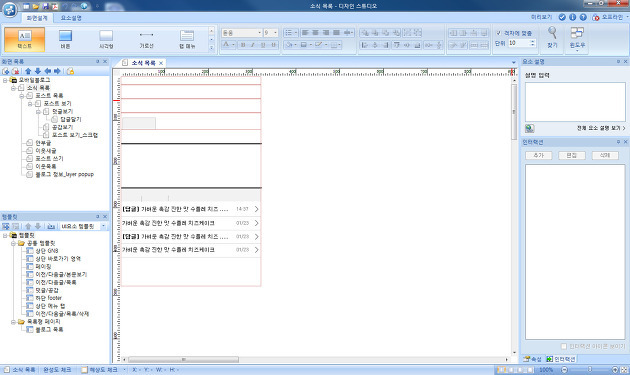Click 완성도 체크 in status bar

coord(57,370)
